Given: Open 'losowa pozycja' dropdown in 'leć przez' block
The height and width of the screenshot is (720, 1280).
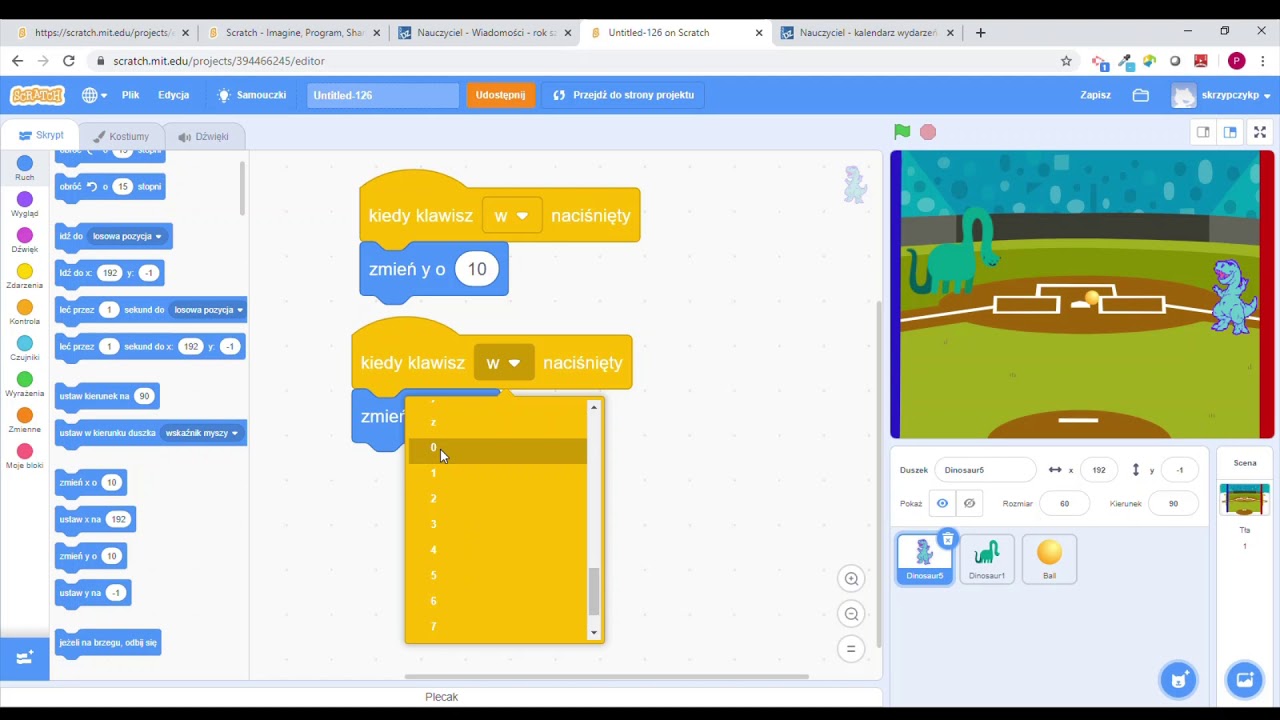Looking at the screenshot, I should (208, 310).
